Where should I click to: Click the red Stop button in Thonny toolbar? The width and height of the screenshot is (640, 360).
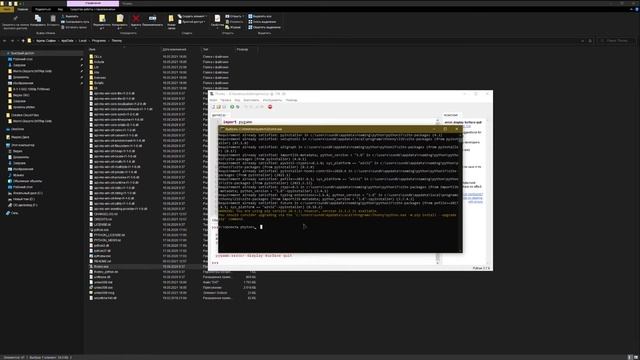point(270,107)
